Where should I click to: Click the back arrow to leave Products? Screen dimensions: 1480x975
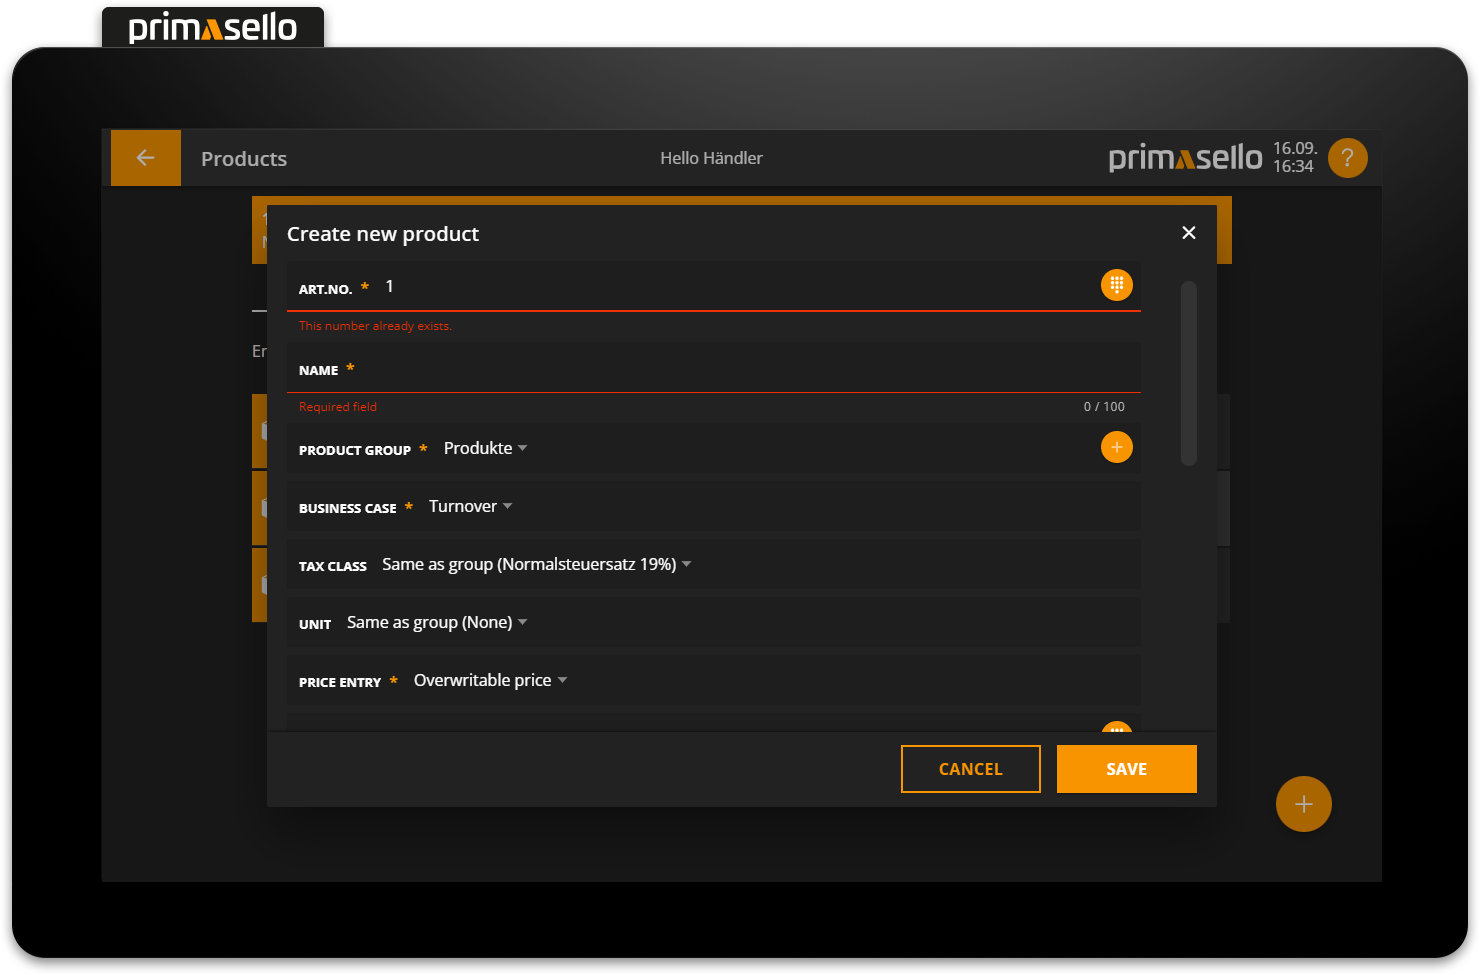point(145,157)
